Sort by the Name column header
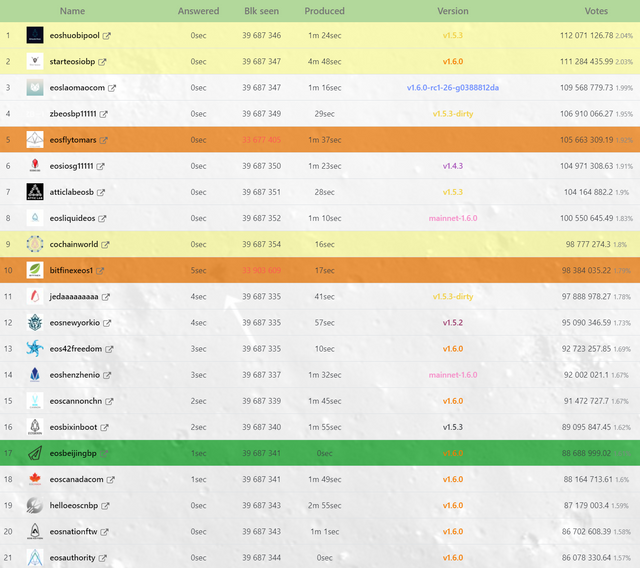The width and height of the screenshot is (640, 568). pyautogui.click(x=72, y=11)
